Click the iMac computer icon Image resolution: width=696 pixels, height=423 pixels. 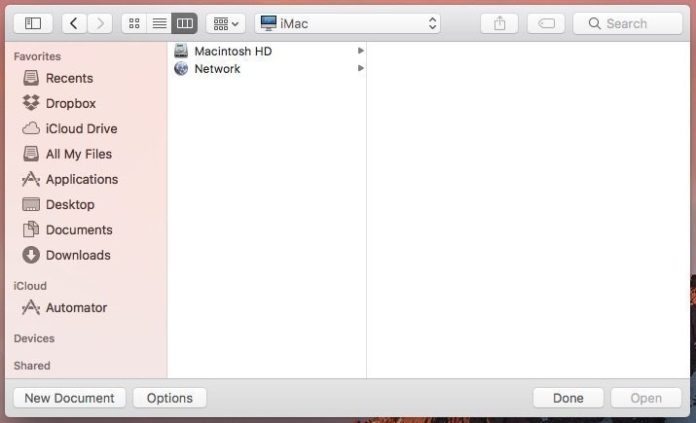point(269,23)
